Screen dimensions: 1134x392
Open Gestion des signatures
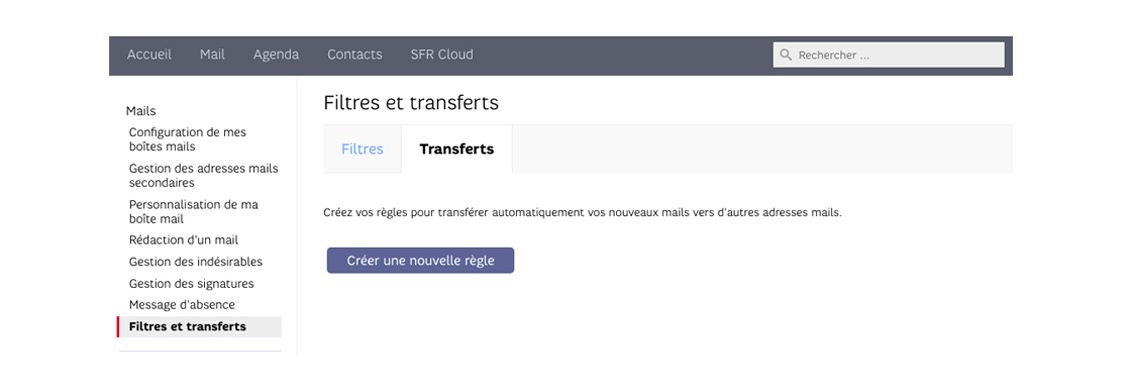[191, 284]
